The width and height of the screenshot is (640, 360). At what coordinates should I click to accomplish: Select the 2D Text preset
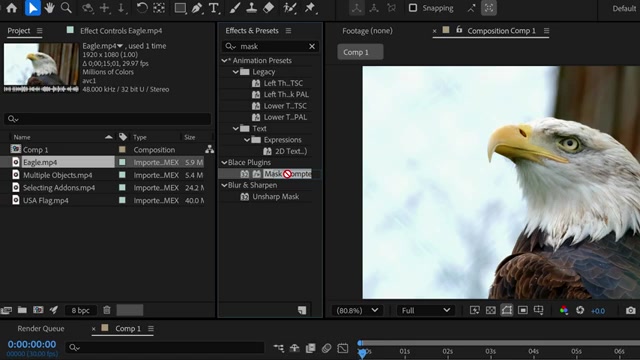(291, 151)
